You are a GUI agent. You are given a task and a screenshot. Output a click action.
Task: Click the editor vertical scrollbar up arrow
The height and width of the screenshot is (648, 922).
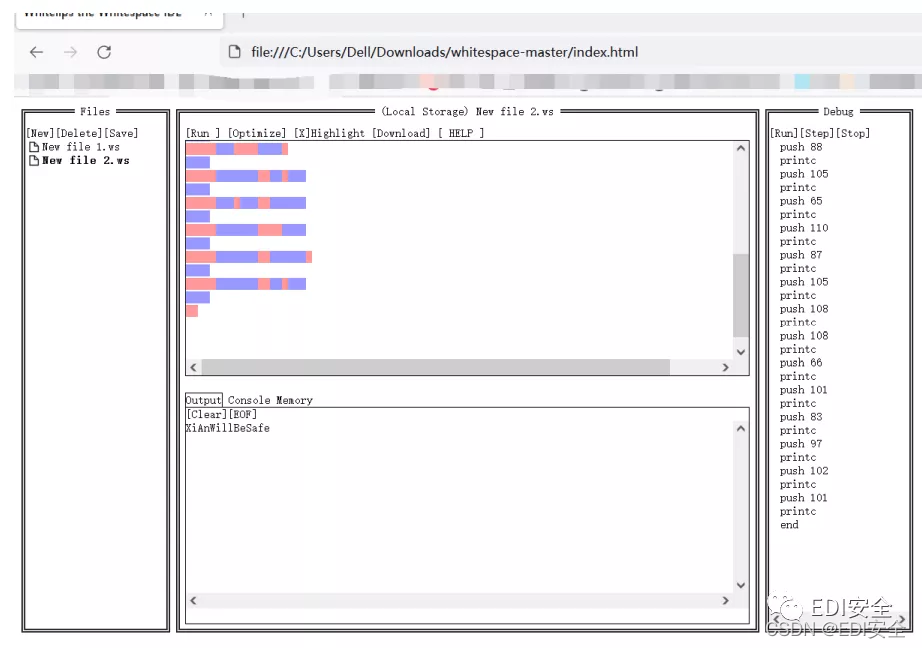[741, 148]
